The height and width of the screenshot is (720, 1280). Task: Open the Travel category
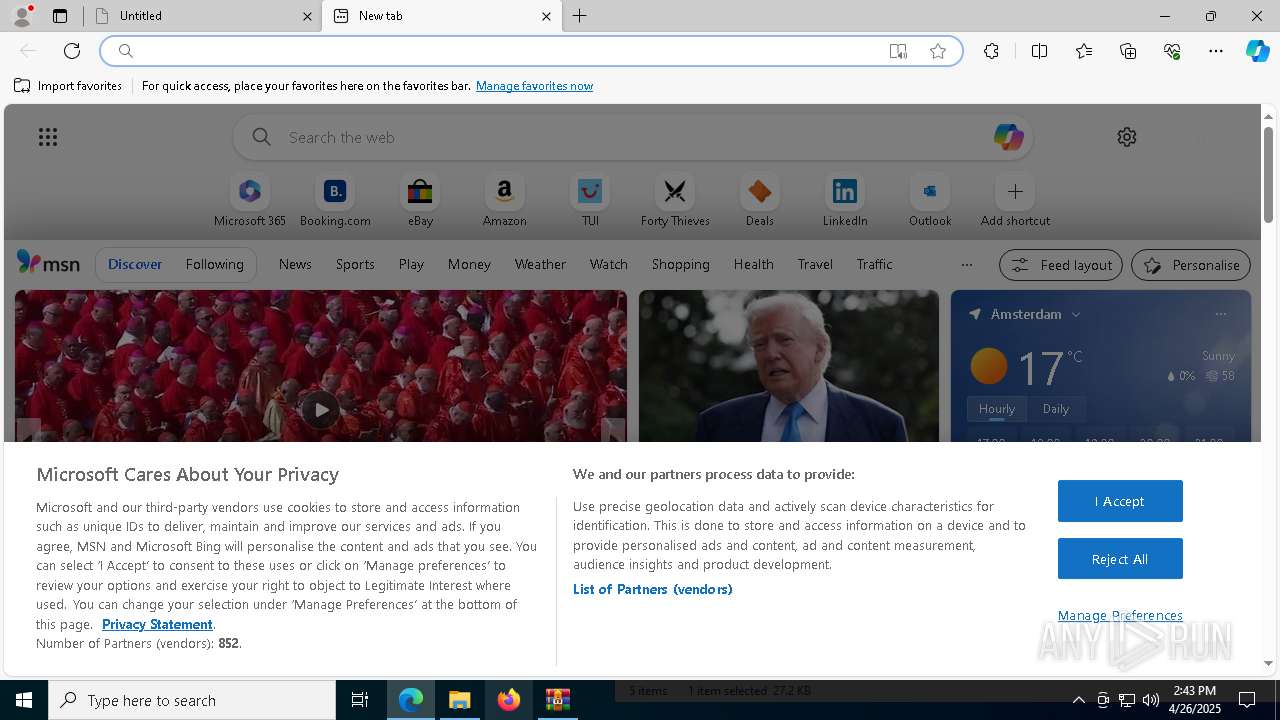click(x=815, y=264)
